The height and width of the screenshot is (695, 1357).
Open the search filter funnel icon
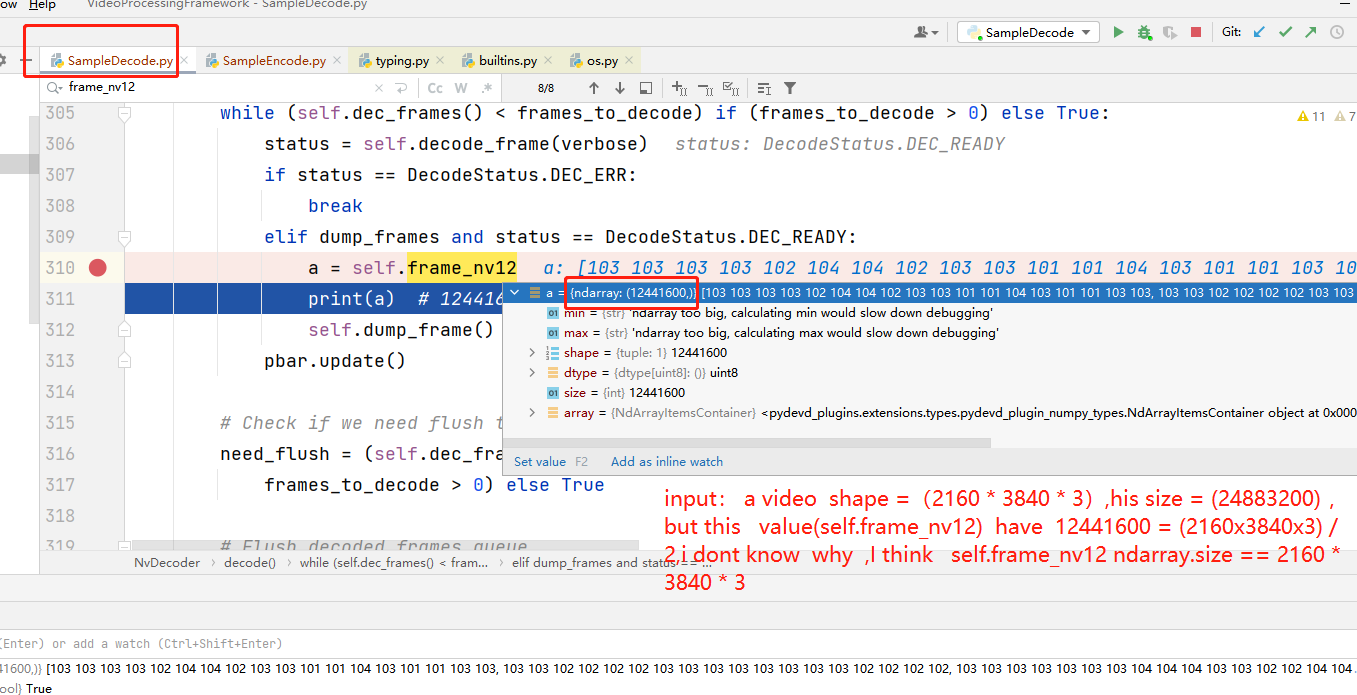[x=789, y=87]
